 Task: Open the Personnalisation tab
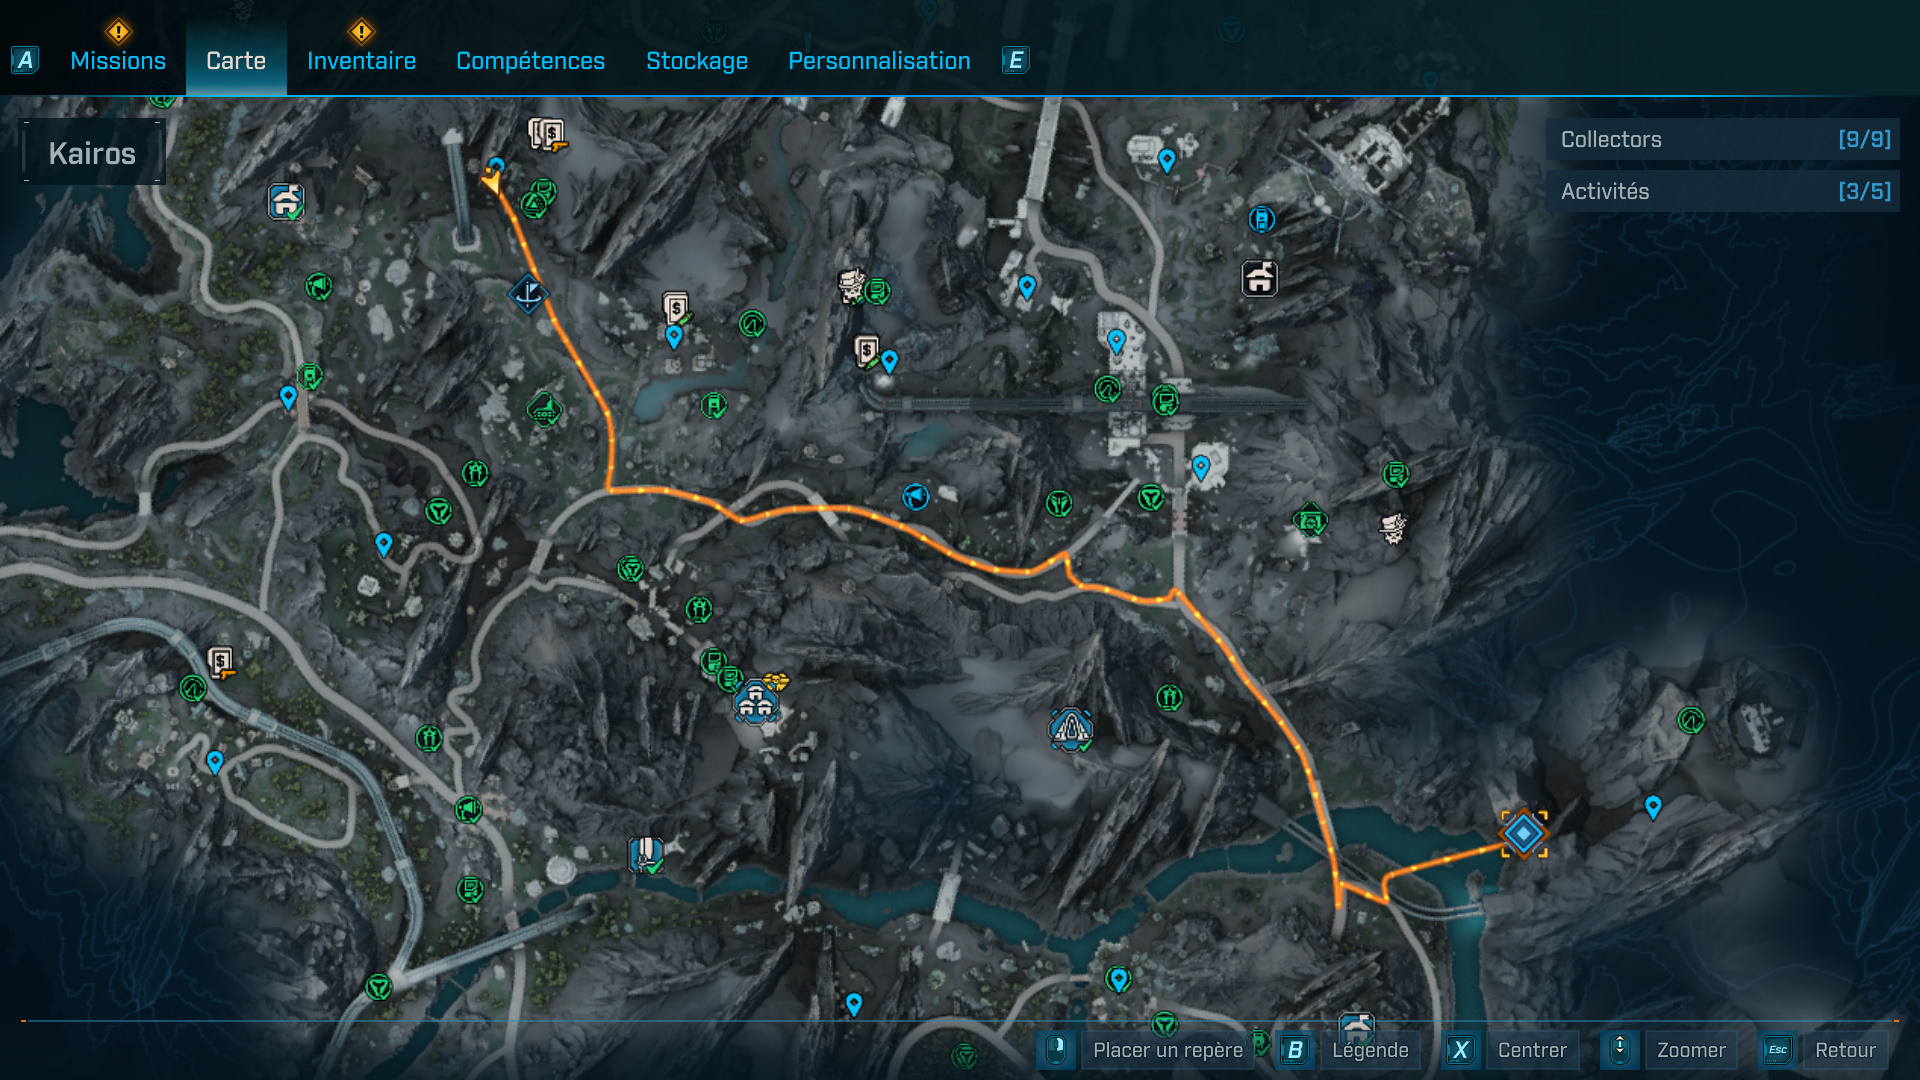879,61
